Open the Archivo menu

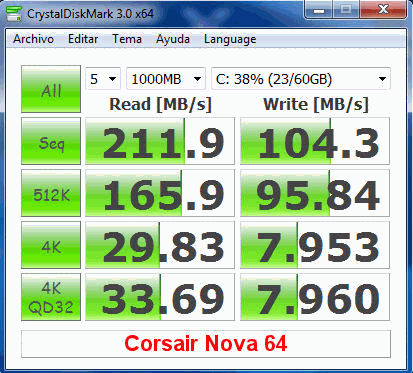pos(33,39)
